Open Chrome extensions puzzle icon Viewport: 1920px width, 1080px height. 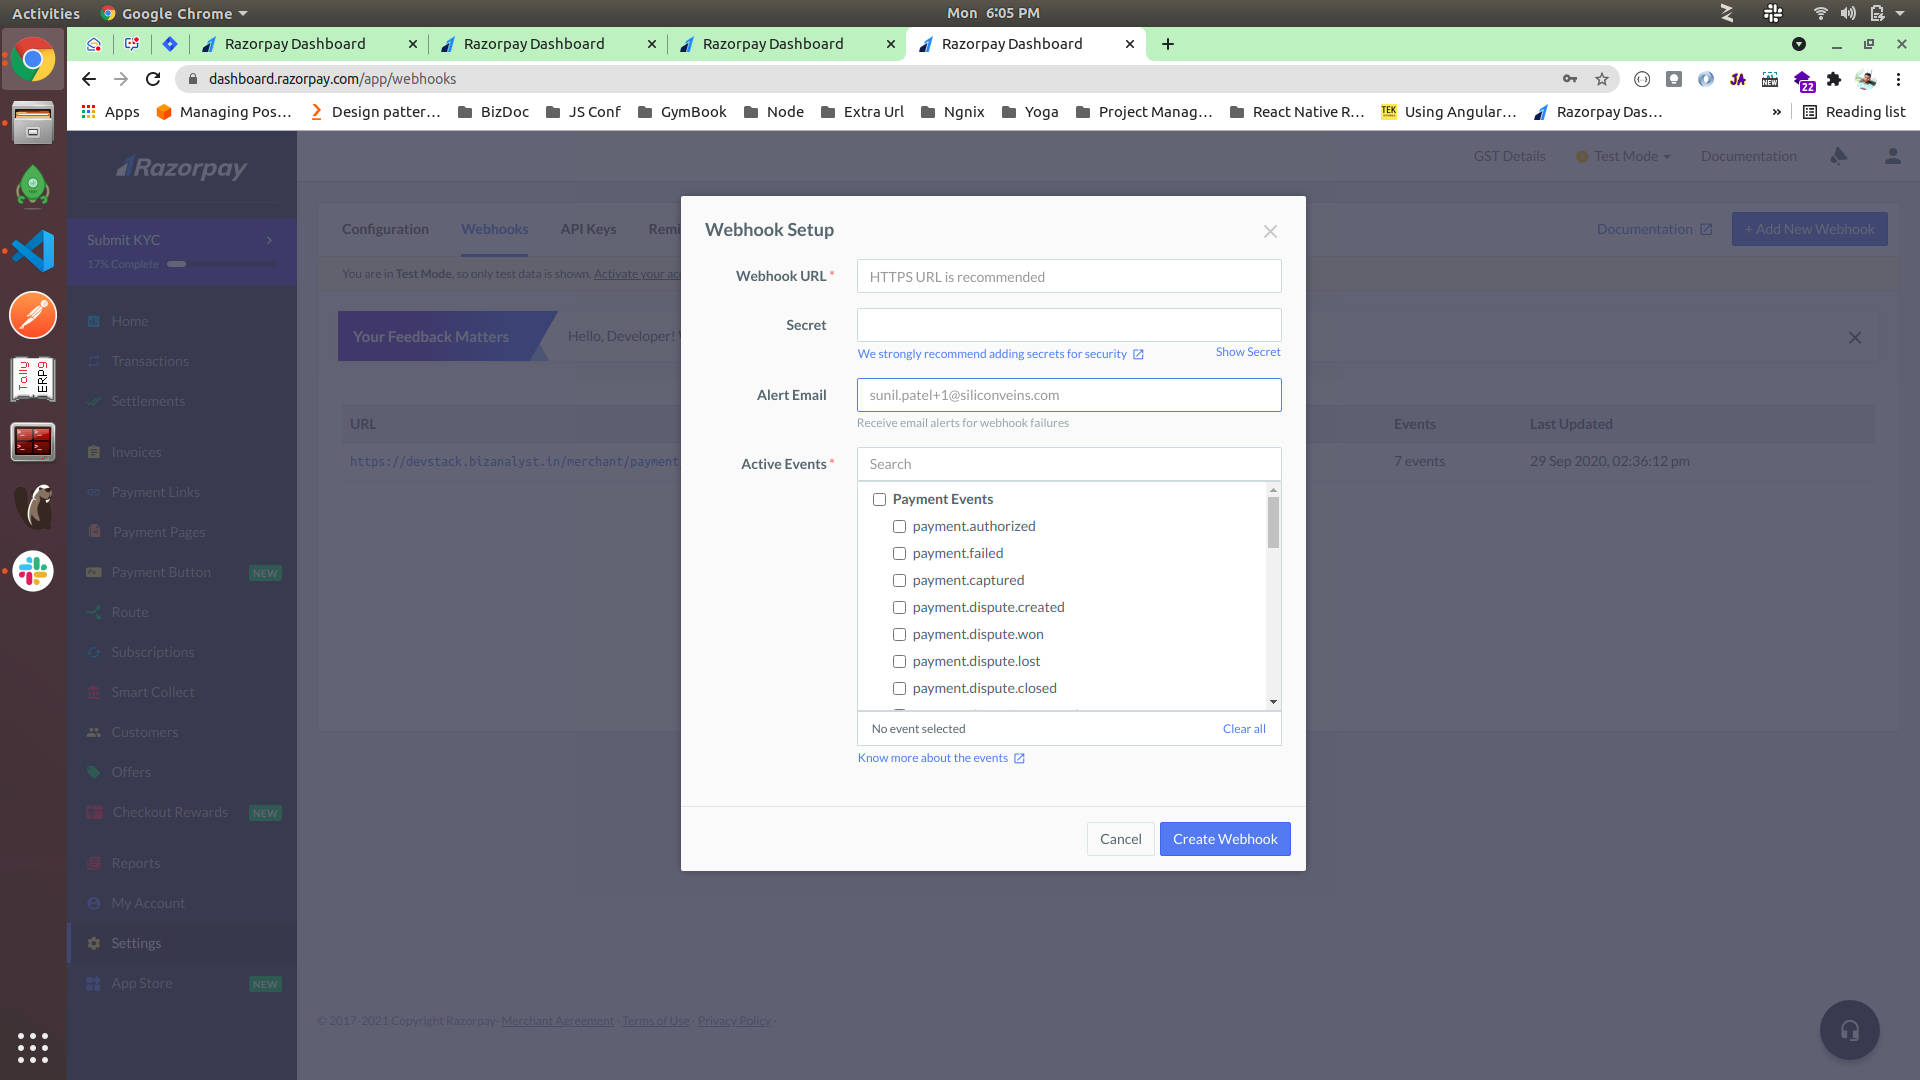click(x=1834, y=79)
